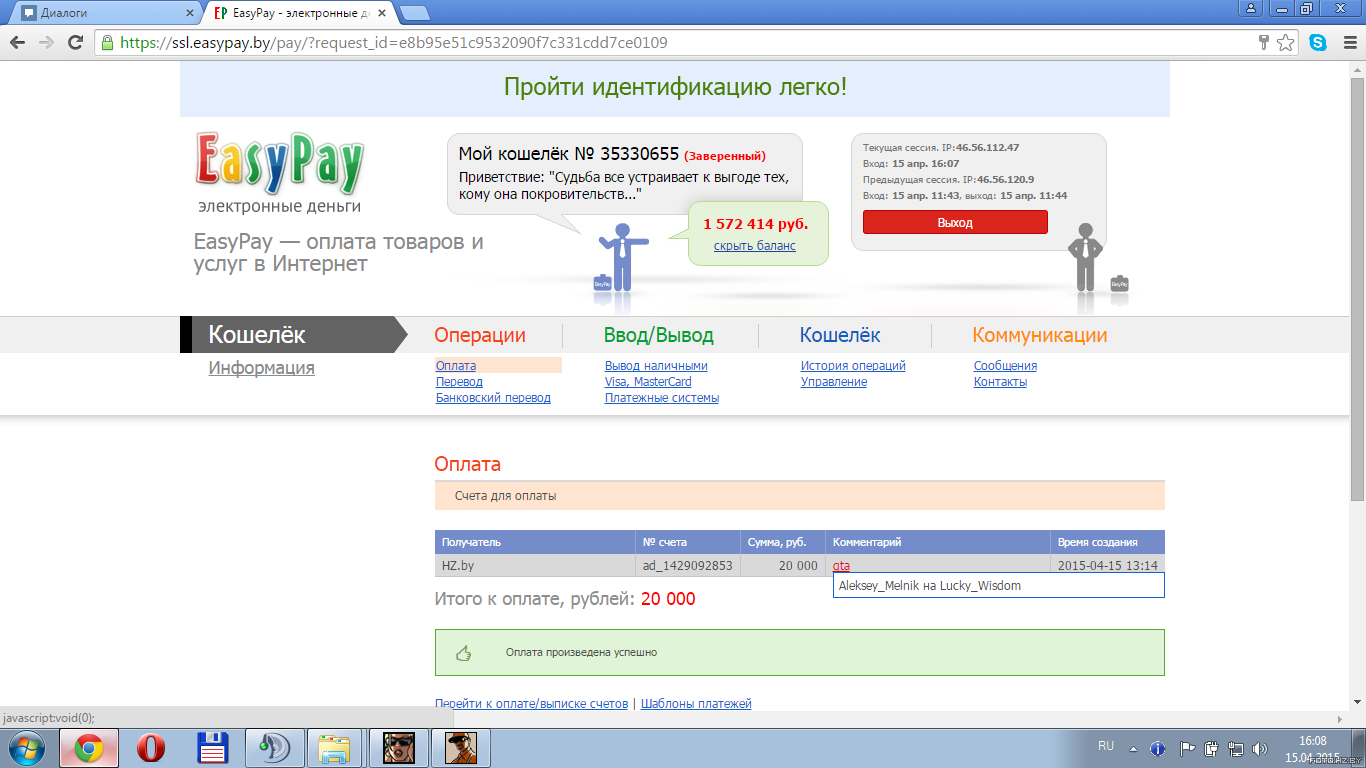Image resolution: width=1366 pixels, height=768 pixels.
Task: Click the second GTA character taskbar icon
Action: 461,747
